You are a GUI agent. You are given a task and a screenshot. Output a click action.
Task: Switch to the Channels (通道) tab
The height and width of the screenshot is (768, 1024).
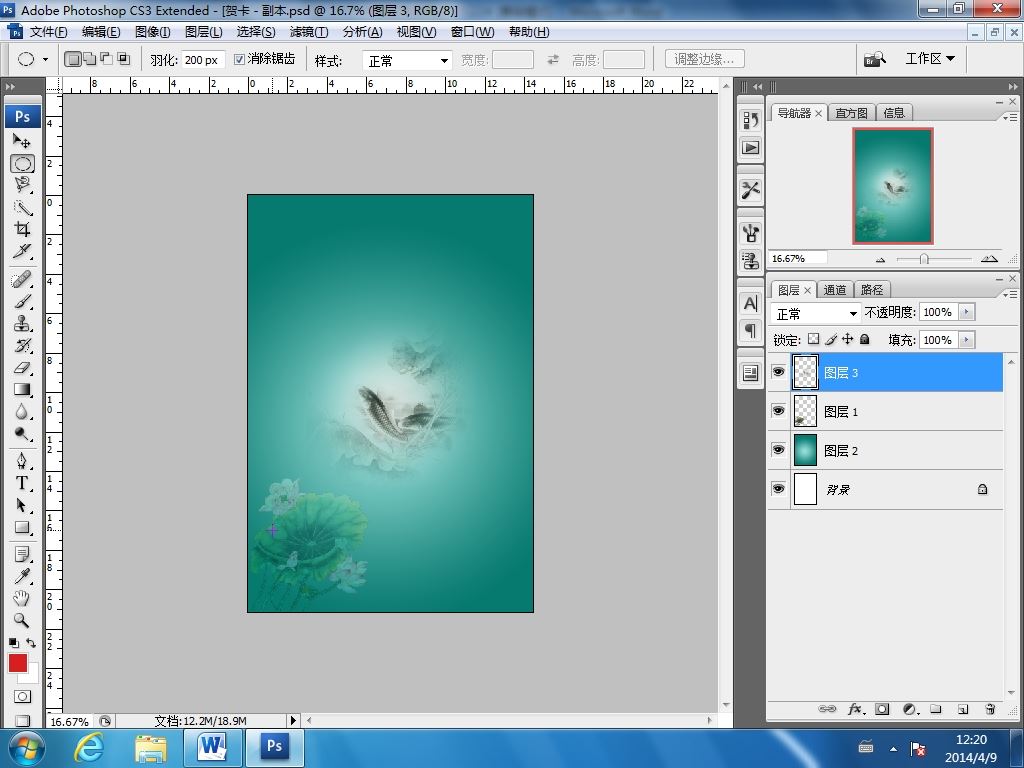tap(834, 290)
